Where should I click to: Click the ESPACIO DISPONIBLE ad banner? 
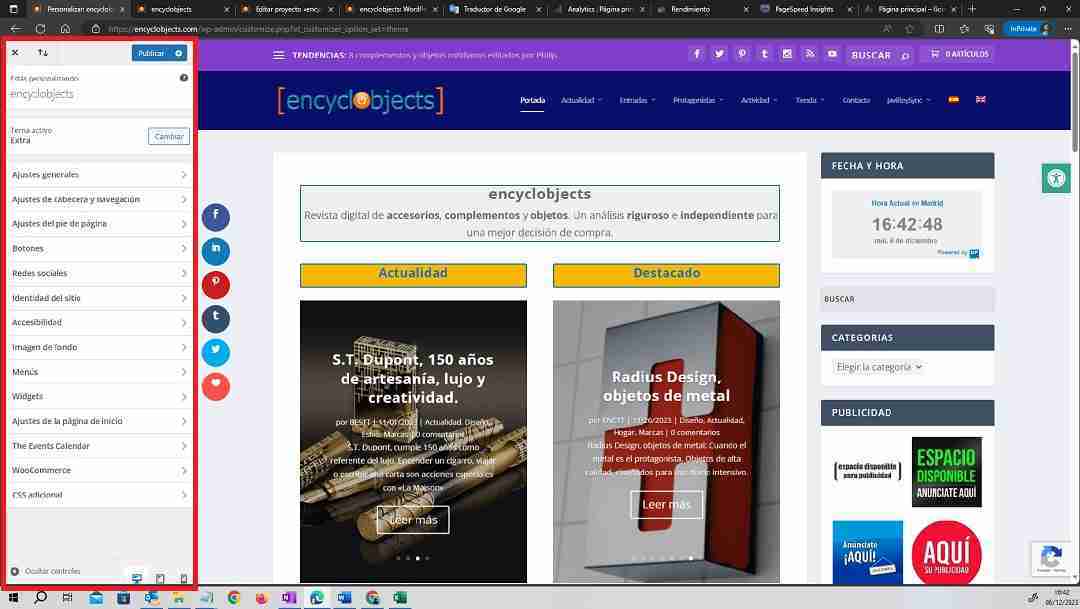tap(947, 473)
